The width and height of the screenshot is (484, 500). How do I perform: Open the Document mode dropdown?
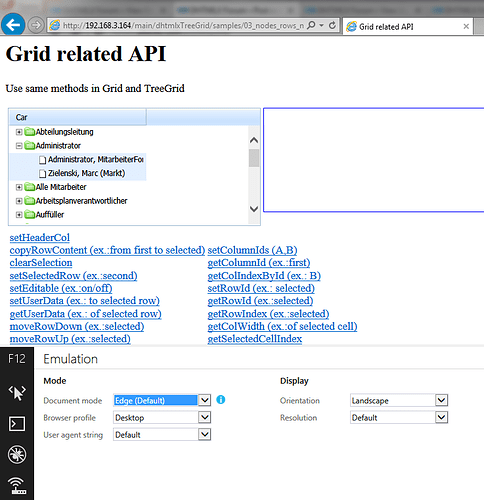click(x=204, y=400)
